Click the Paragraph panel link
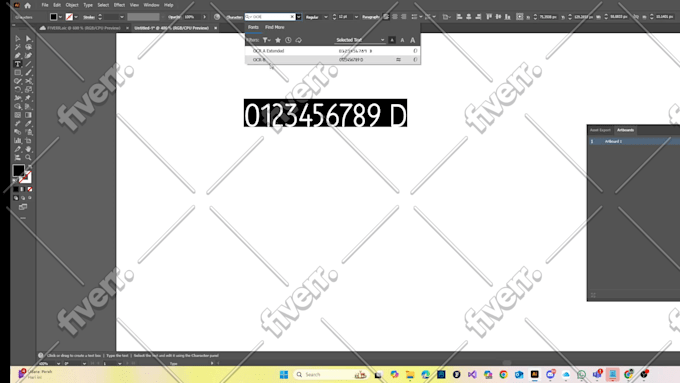 click(x=371, y=17)
